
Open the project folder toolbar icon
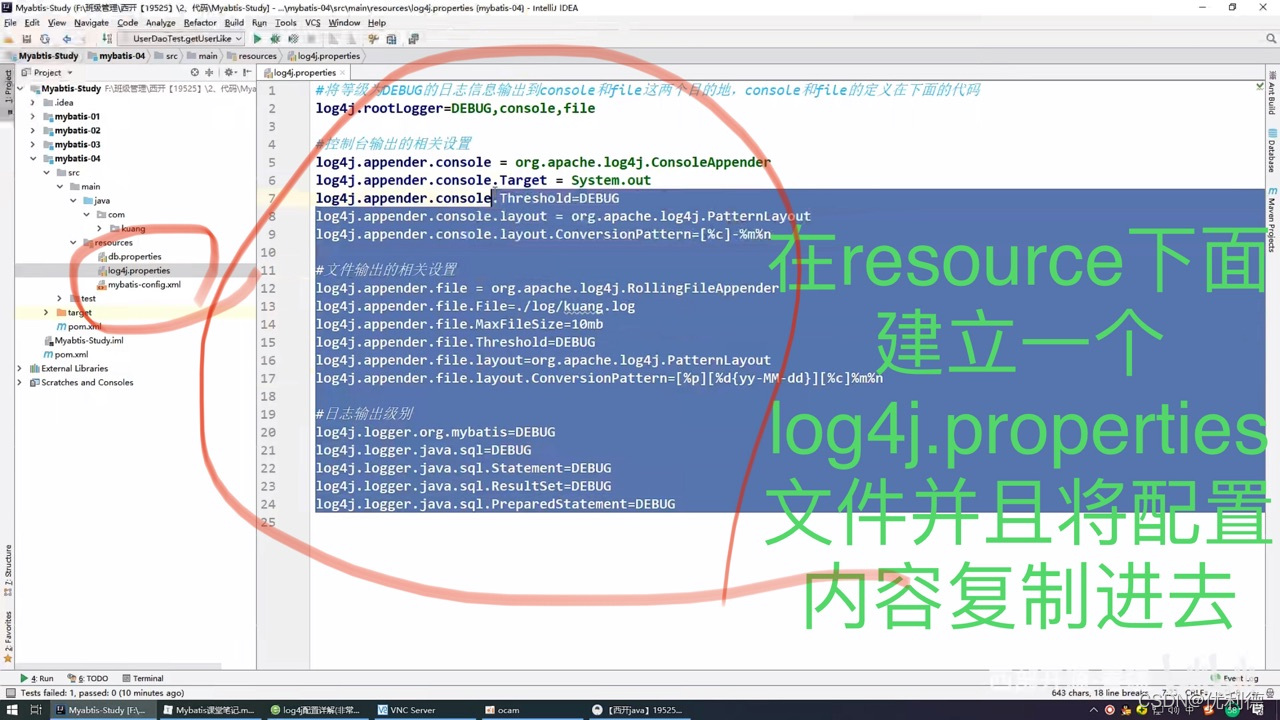[9, 39]
